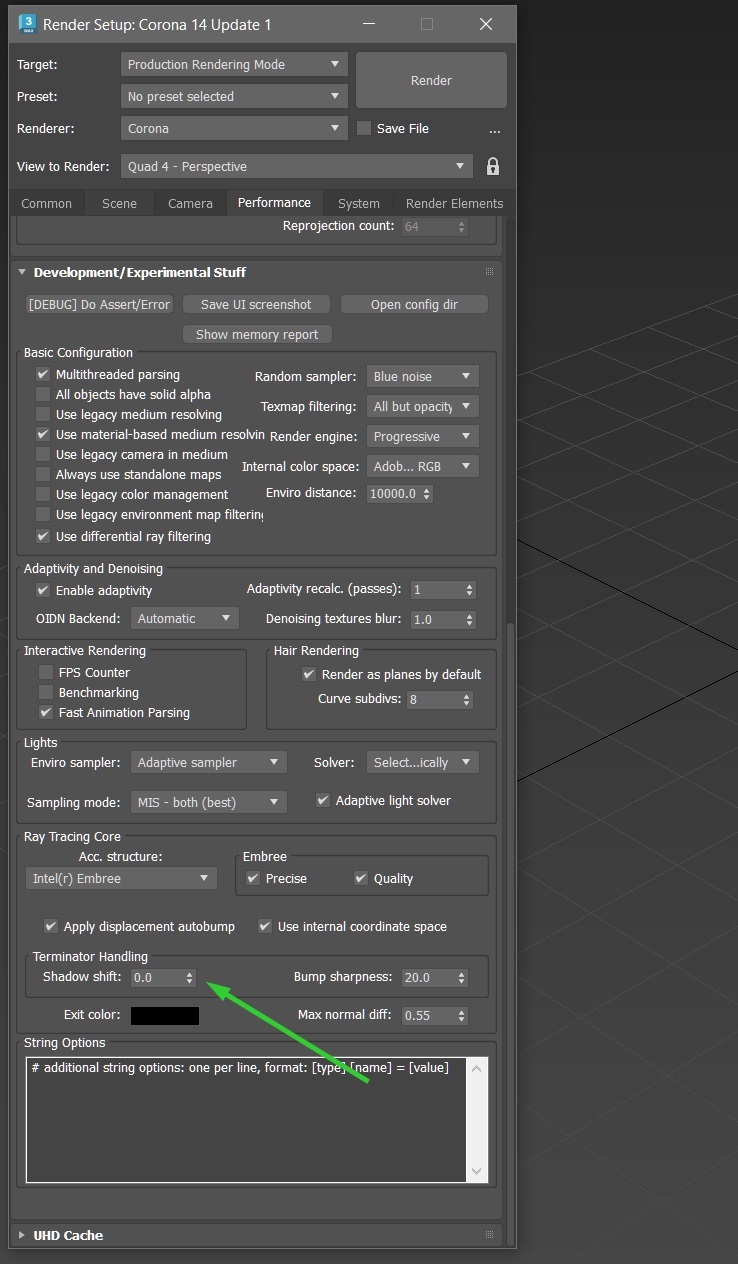Increase Shadow shift value with spinner arrows
Image resolution: width=738 pixels, height=1264 pixels.
tap(190, 973)
